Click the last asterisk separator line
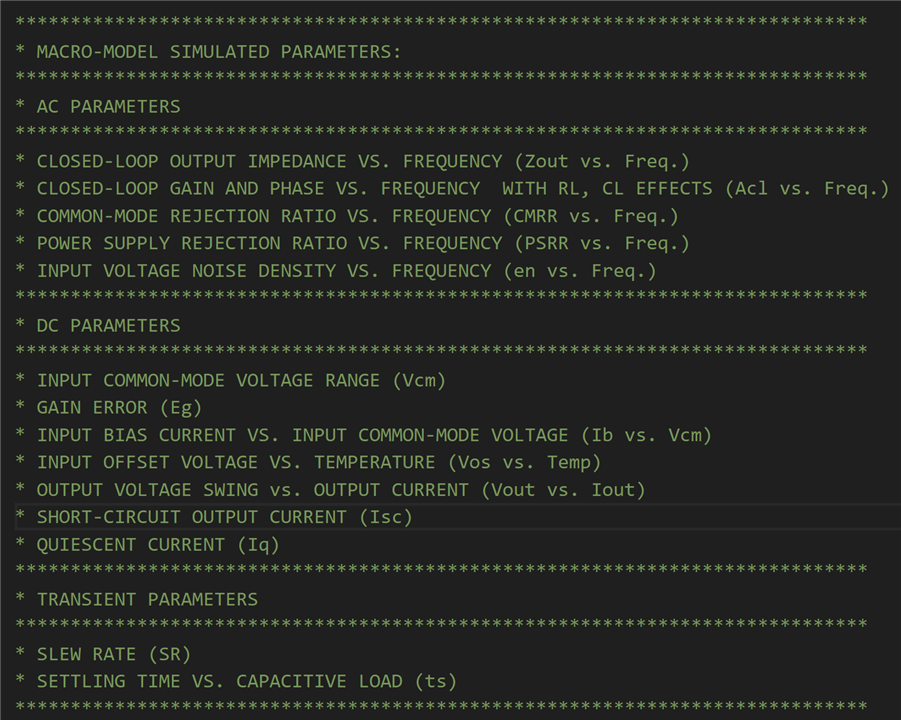 [x=441, y=707]
